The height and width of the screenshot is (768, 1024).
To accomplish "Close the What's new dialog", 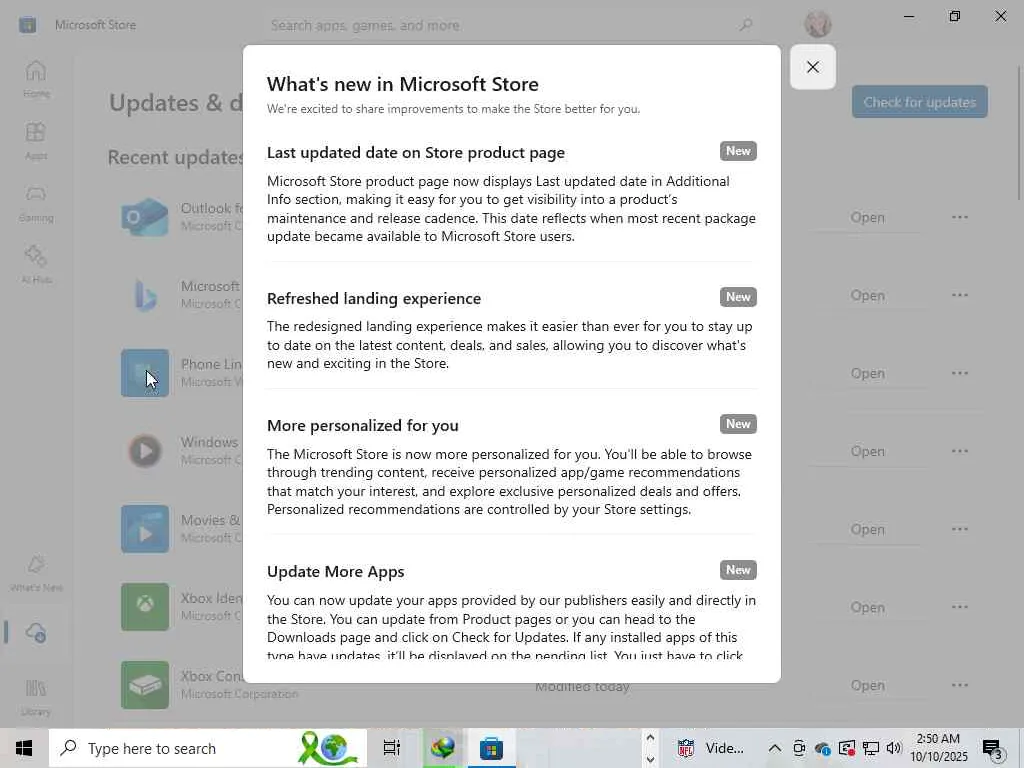I will (x=812, y=67).
